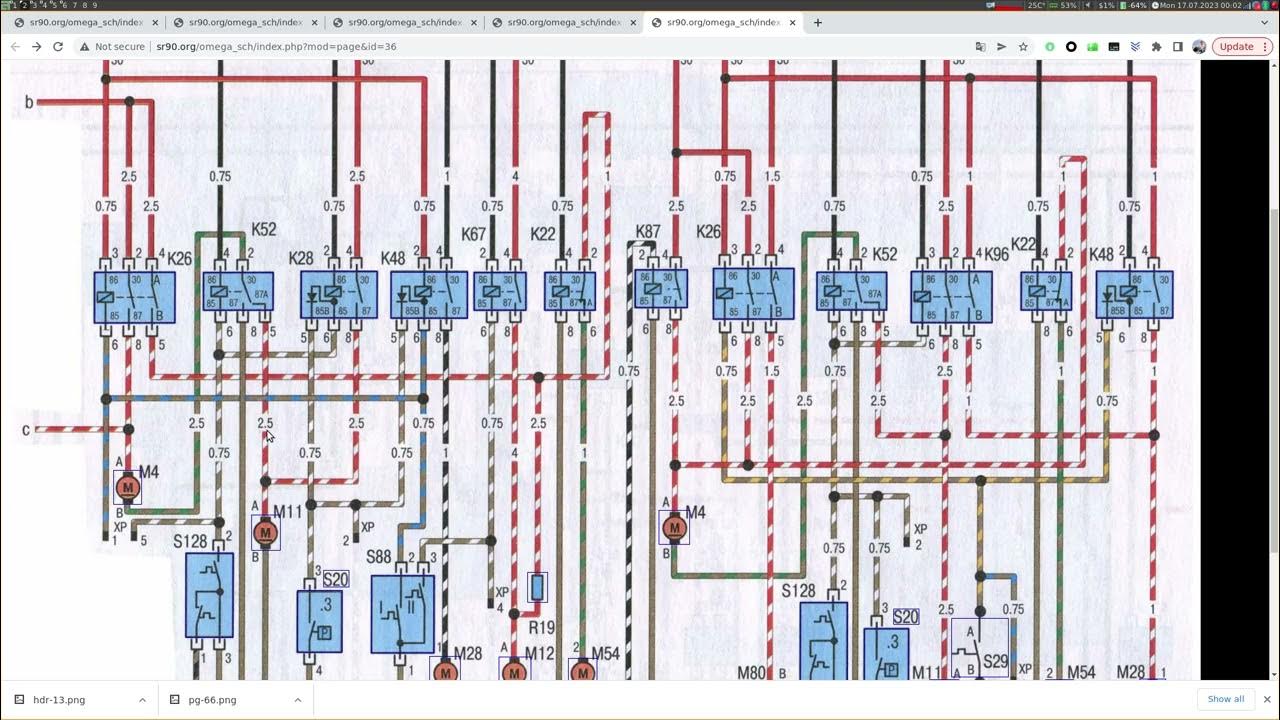The height and width of the screenshot is (720, 1280).
Task: Click the K67 relay label
Action: [x=474, y=234]
